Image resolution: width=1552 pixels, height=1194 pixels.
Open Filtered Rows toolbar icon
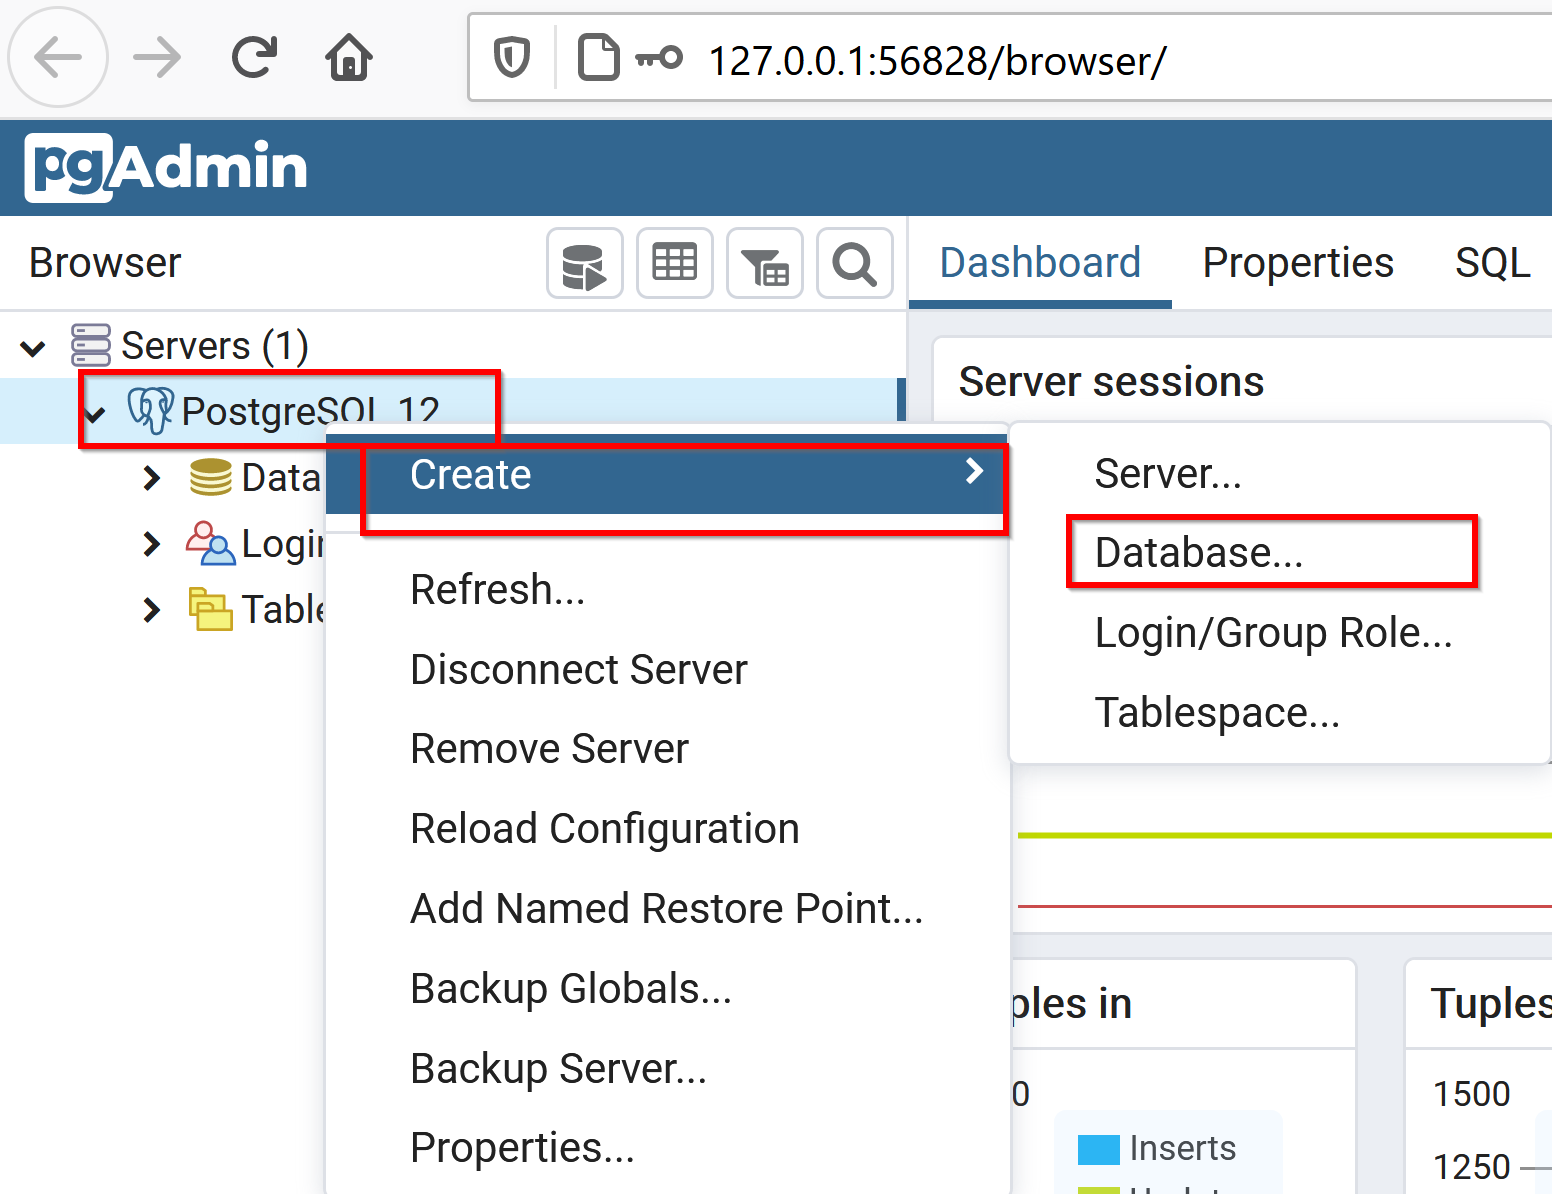click(765, 264)
